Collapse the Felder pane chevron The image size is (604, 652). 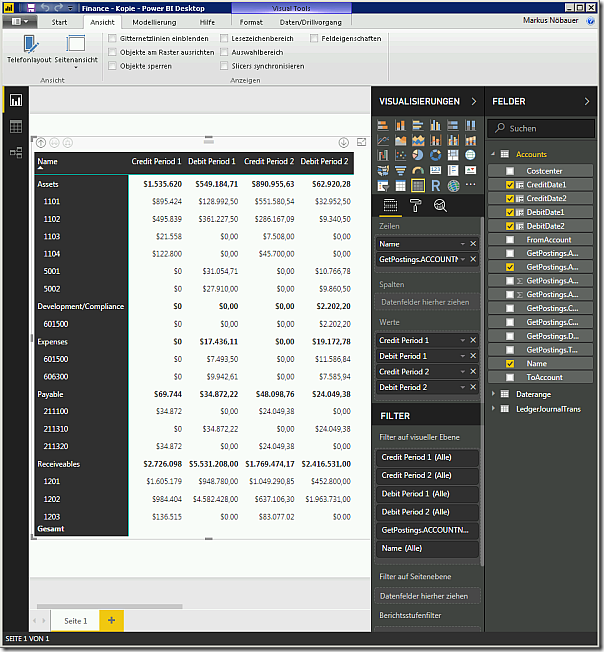tap(587, 101)
